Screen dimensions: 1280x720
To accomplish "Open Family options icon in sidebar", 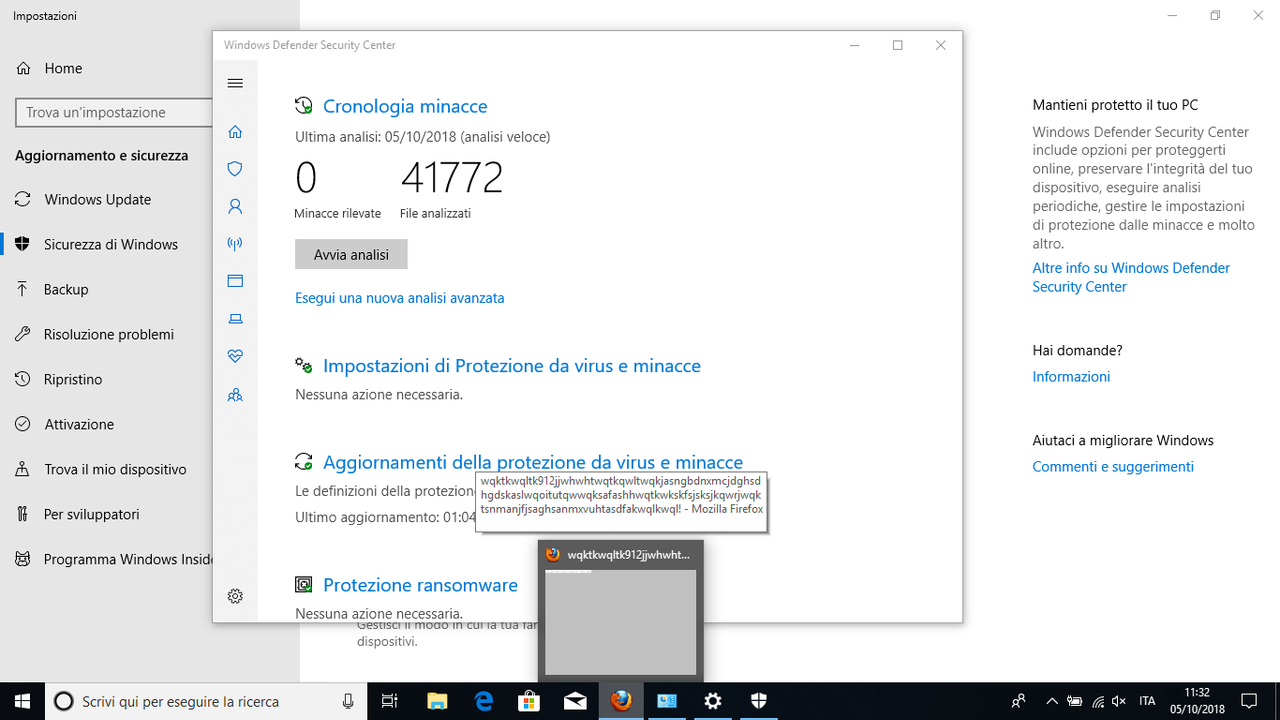I will [235, 395].
